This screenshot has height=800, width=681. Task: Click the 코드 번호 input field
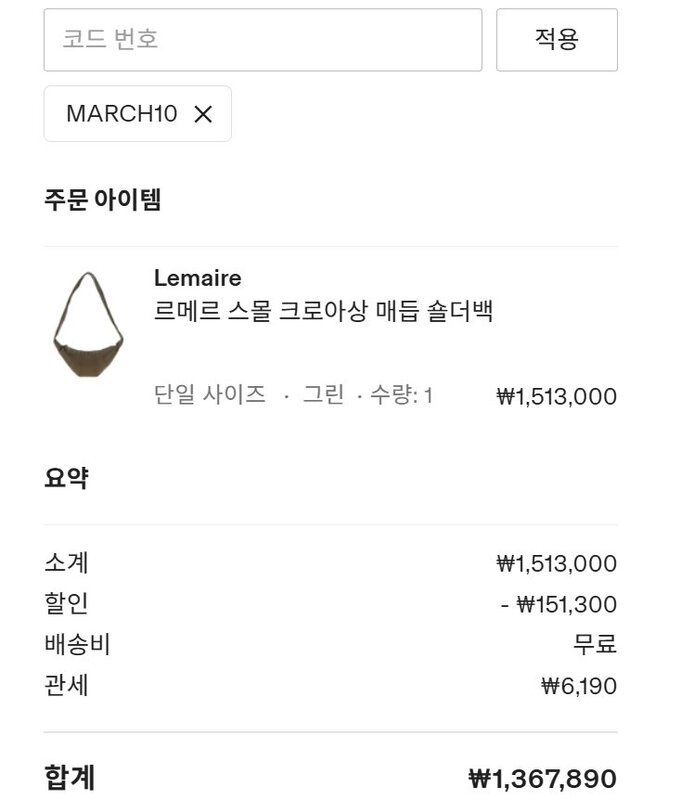262,40
